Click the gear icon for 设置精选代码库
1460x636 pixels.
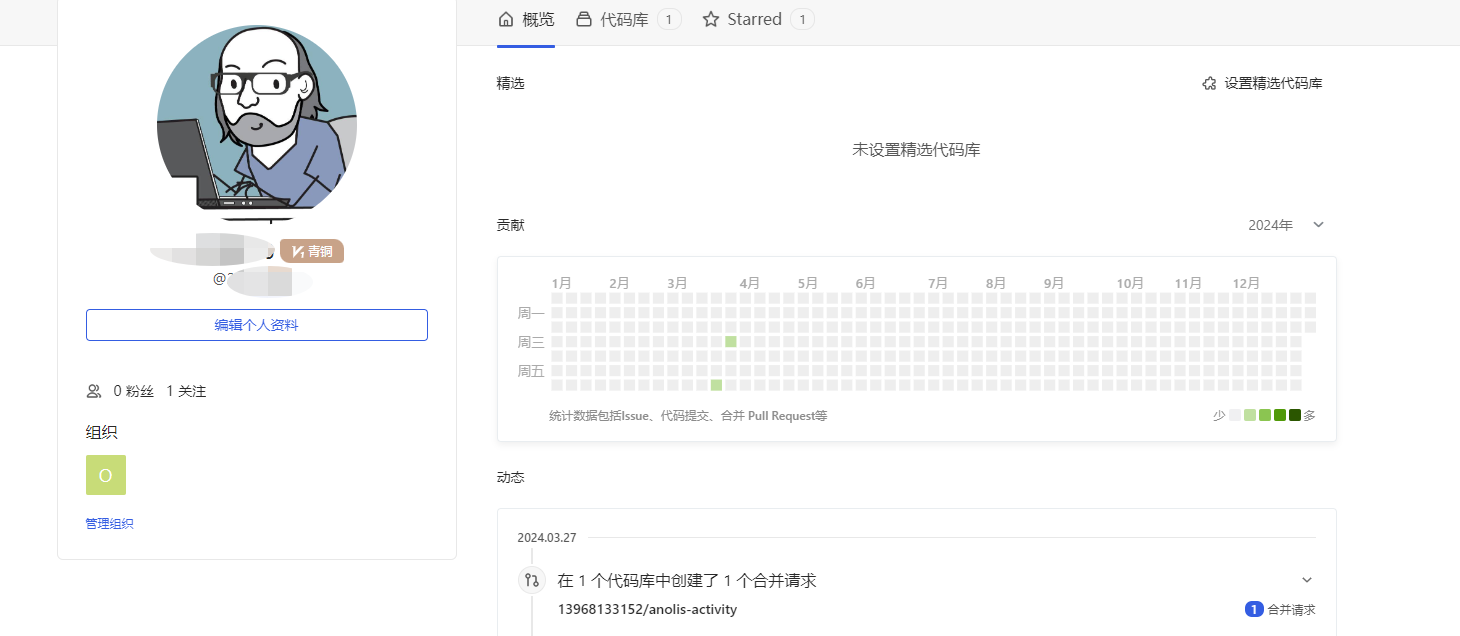[1209, 83]
